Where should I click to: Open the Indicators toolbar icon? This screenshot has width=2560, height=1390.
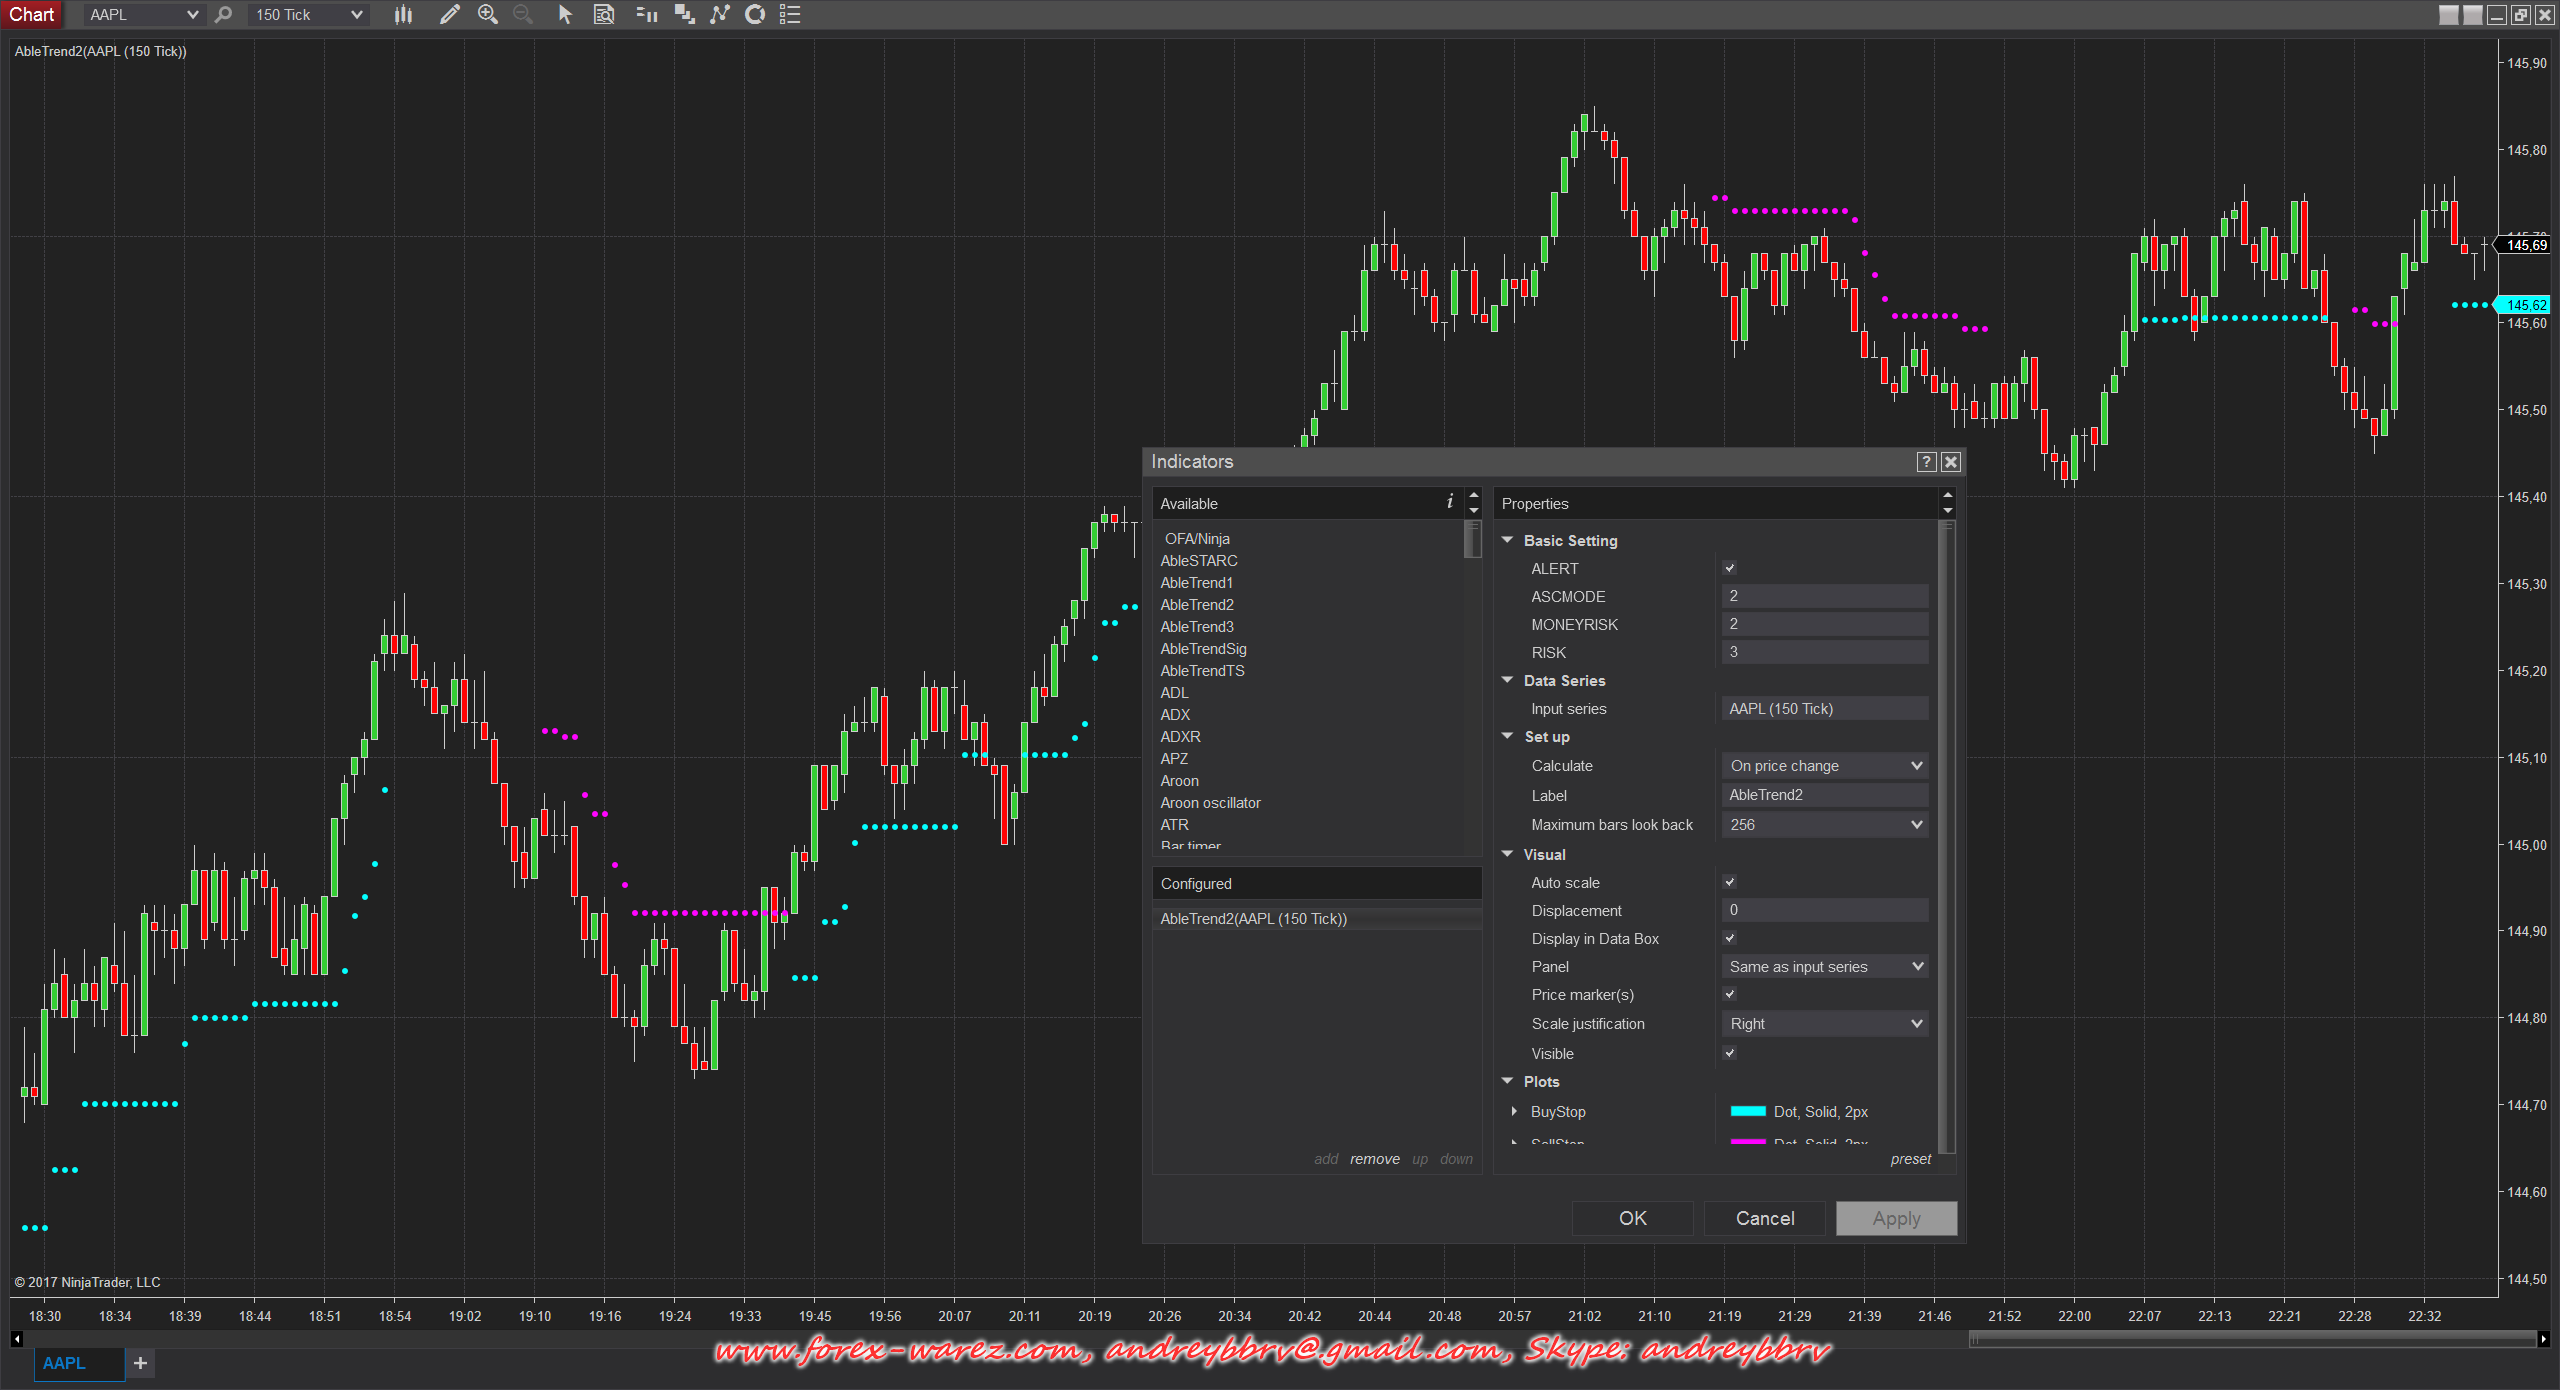click(720, 14)
